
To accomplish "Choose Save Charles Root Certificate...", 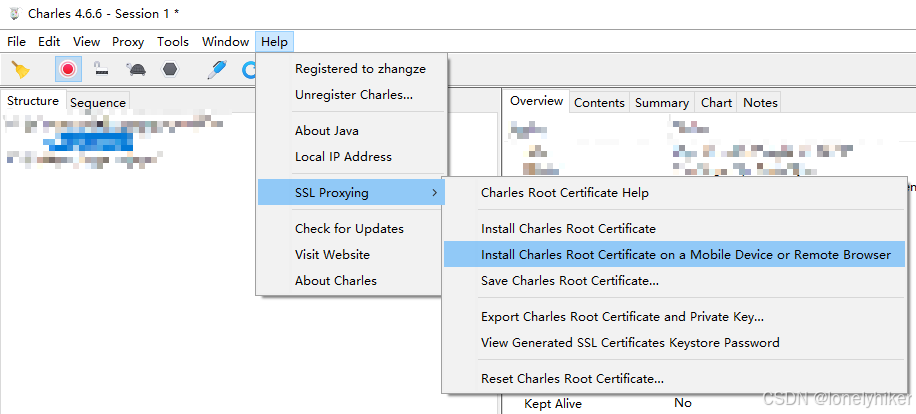I will [x=675, y=280].
